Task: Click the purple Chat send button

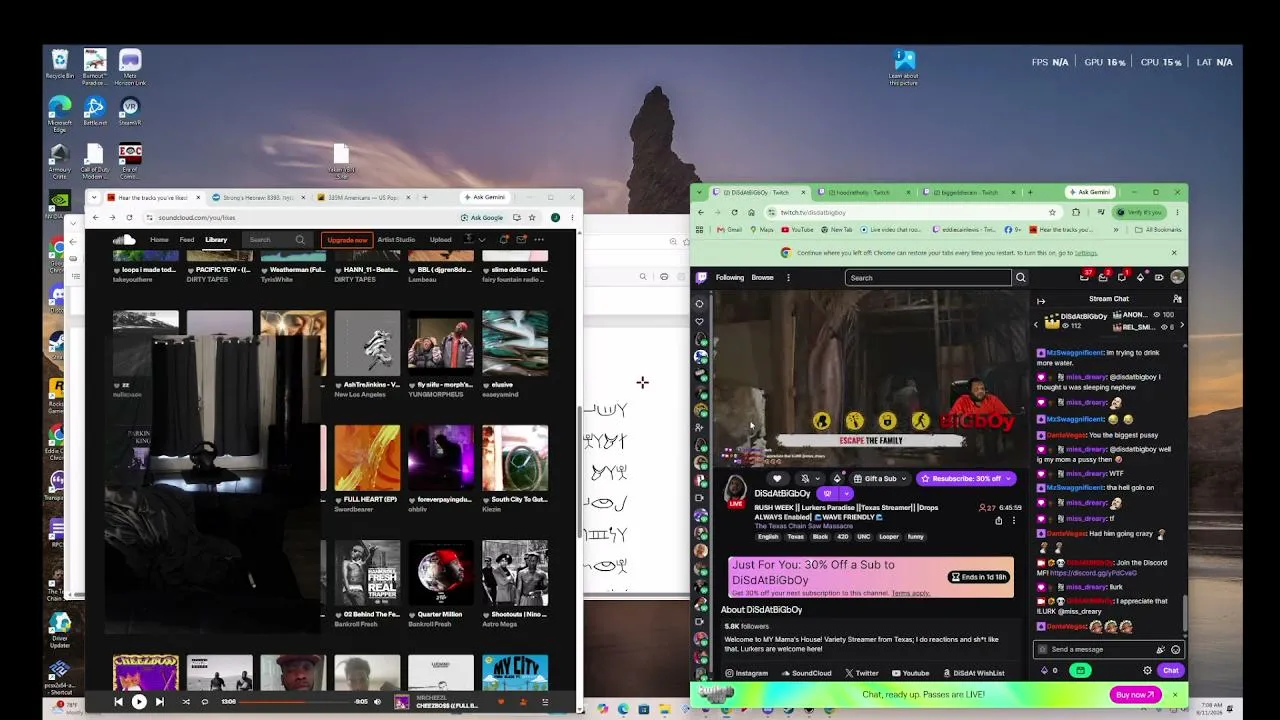Action: 1170,671
